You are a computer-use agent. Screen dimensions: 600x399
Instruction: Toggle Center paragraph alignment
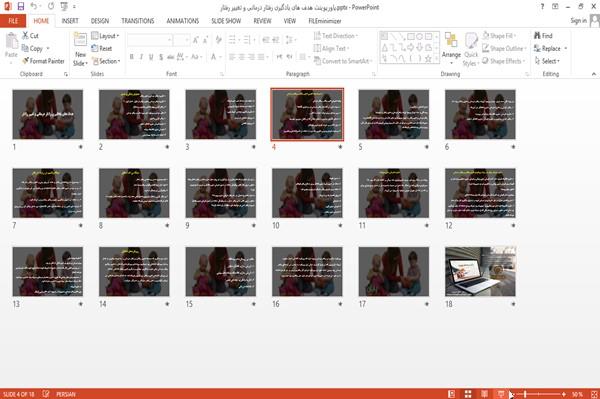point(241,57)
